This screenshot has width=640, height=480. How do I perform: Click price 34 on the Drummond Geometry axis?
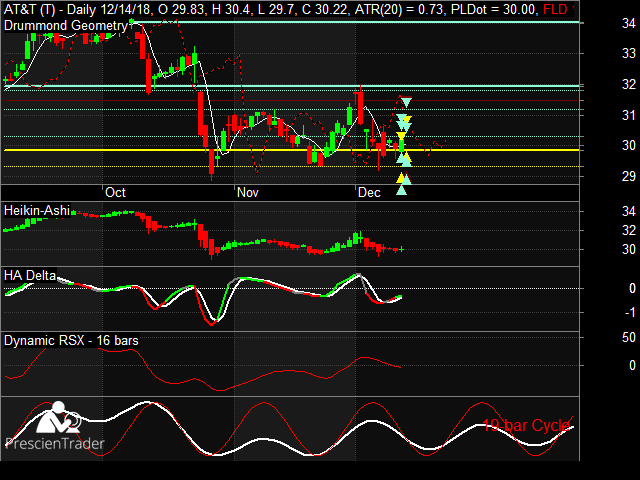click(629, 23)
